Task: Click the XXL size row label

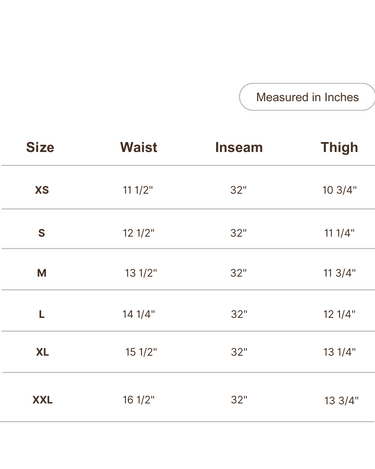Action: click(x=42, y=400)
